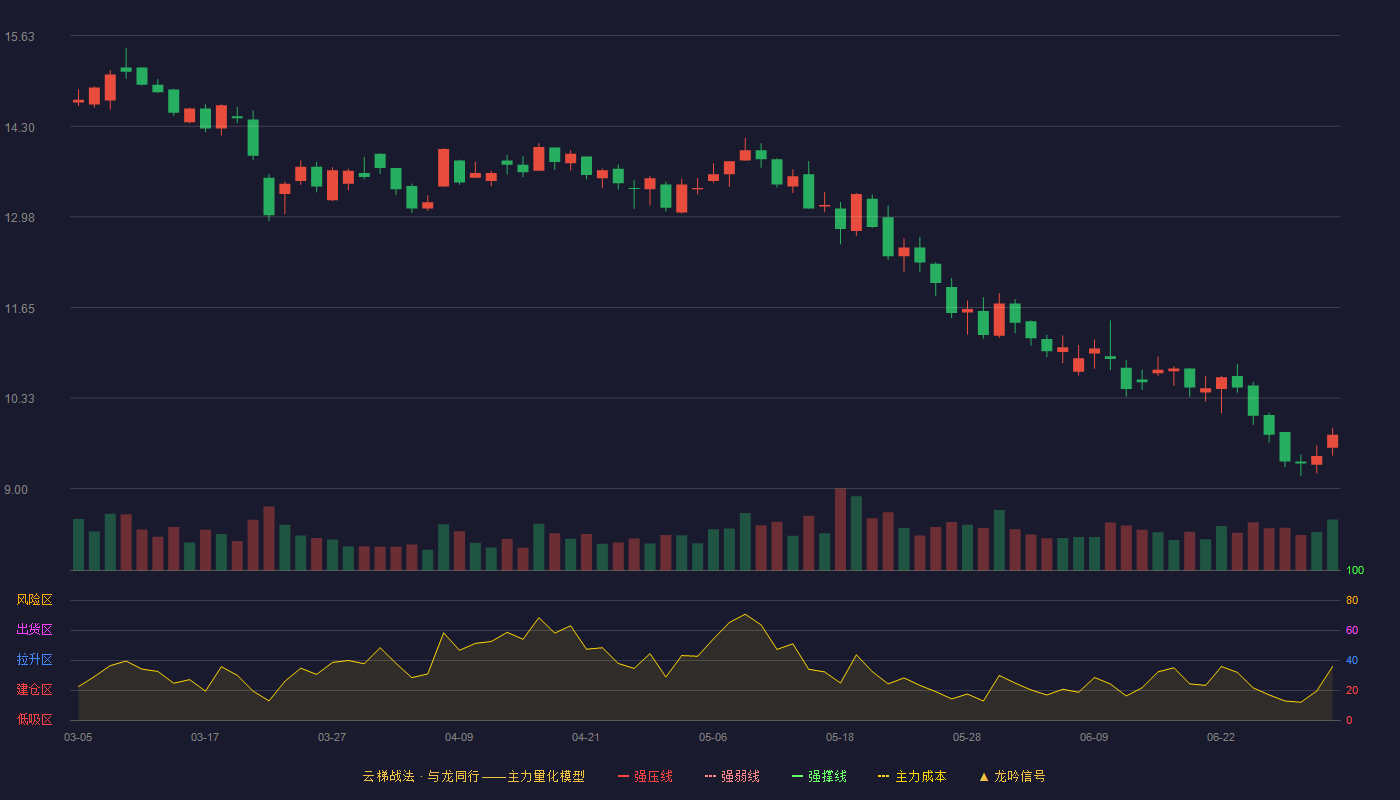The width and height of the screenshot is (1400, 800).
Task: Click the magenta 60 indicator scale value
Action: point(1352,631)
